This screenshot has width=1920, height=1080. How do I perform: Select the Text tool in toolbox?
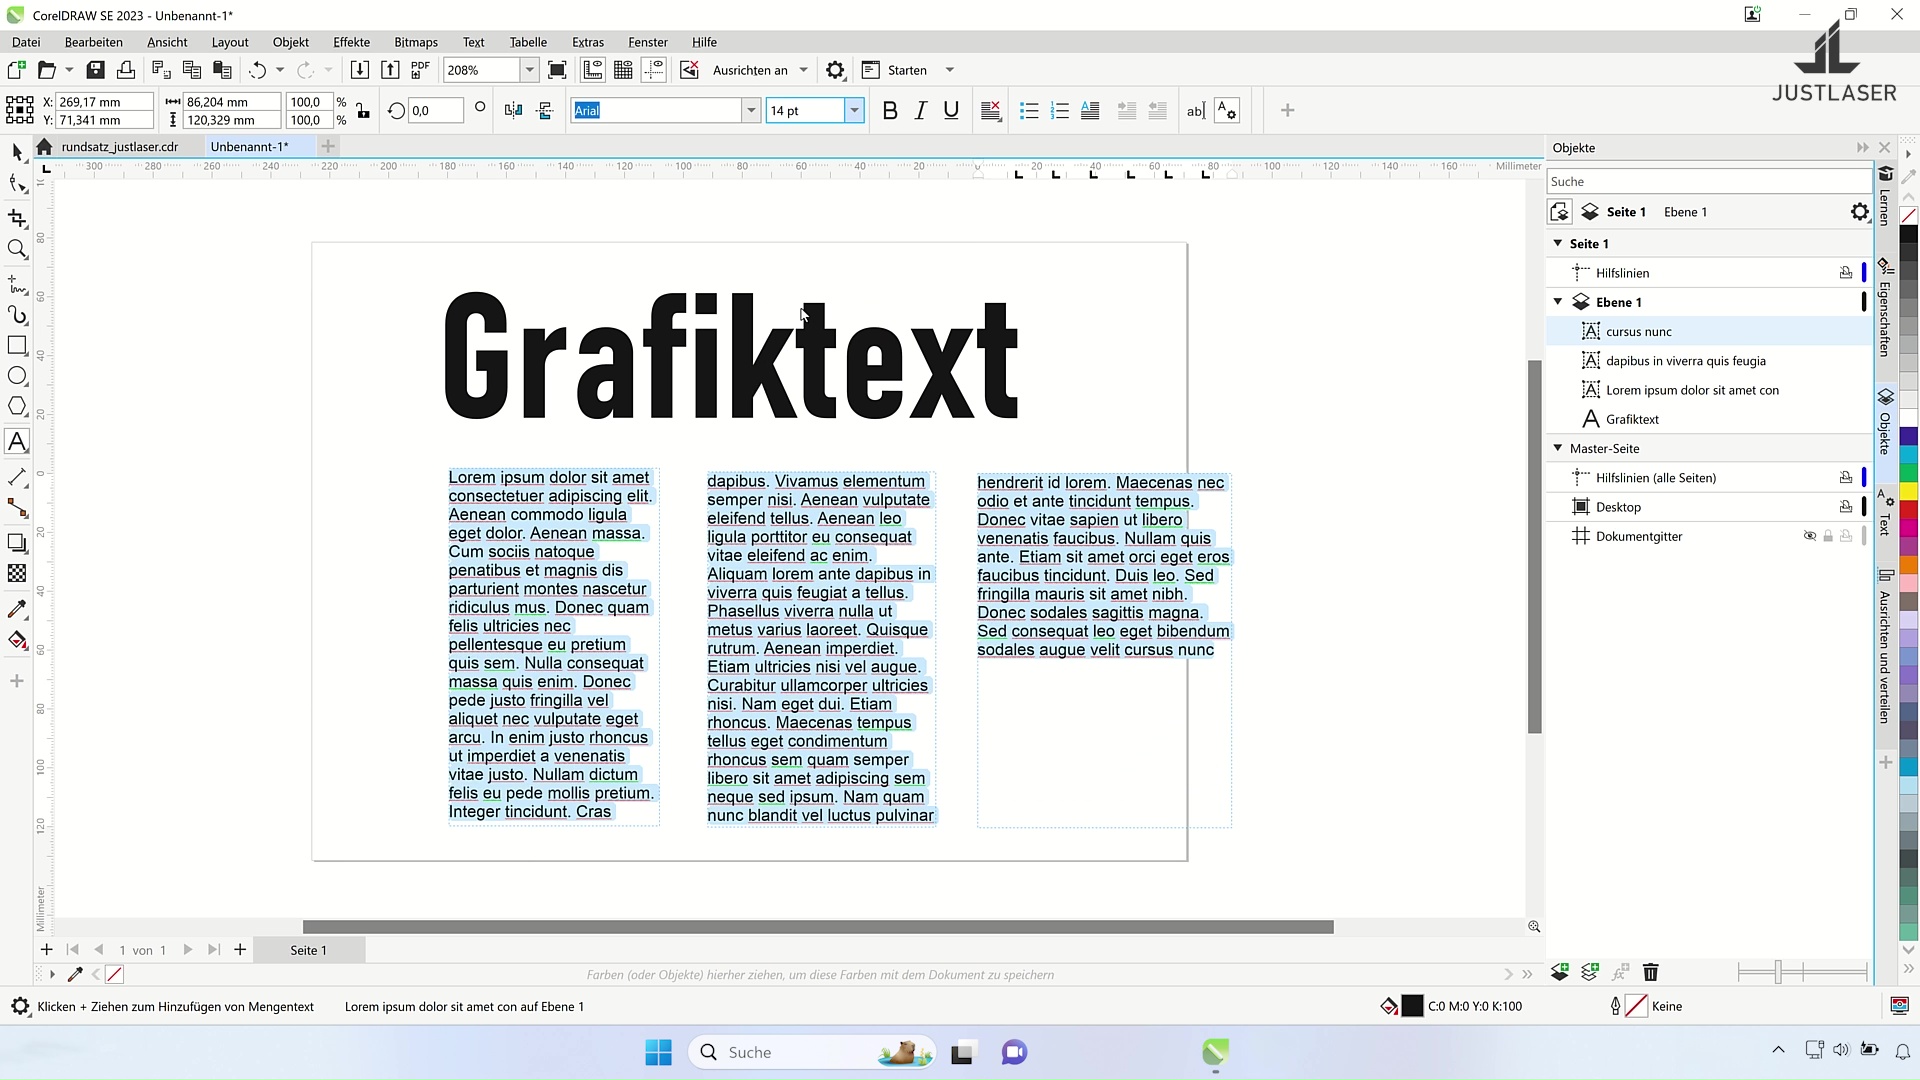coord(17,442)
